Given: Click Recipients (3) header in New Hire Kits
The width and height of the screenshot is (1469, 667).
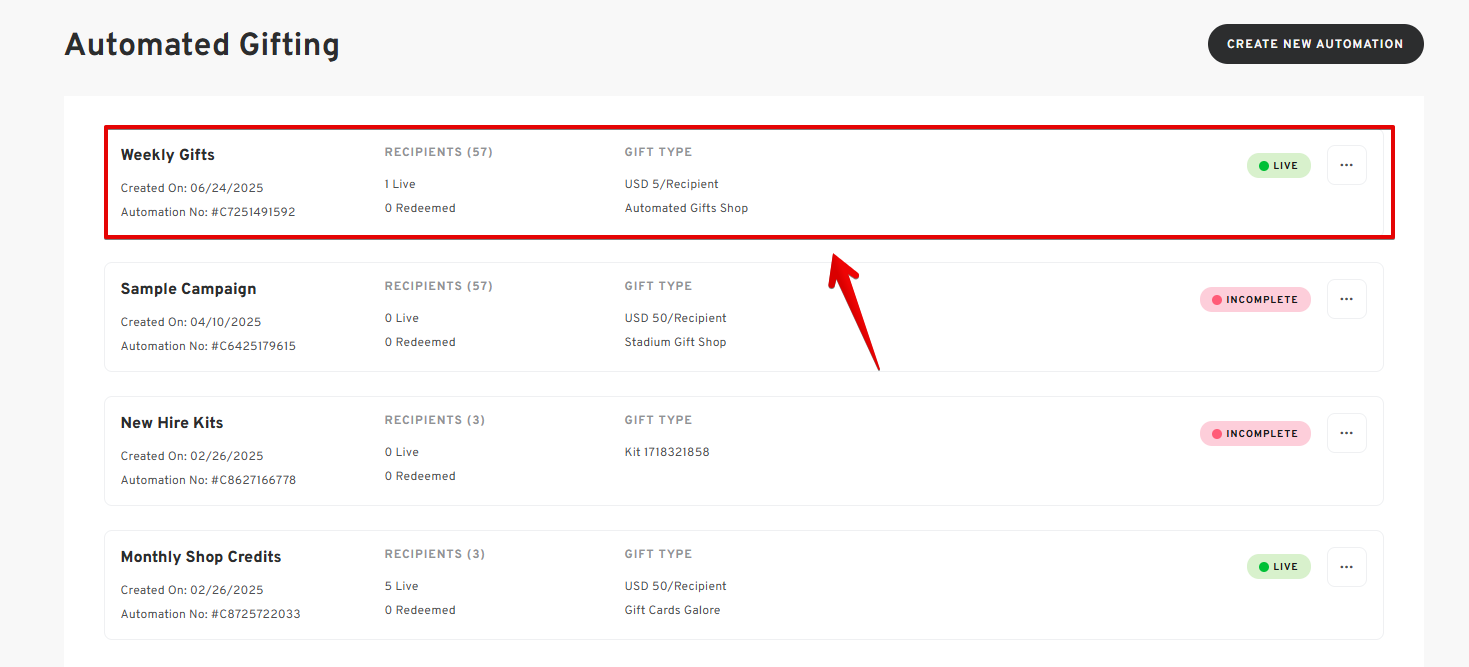Looking at the screenshot, I should point(435,420).
